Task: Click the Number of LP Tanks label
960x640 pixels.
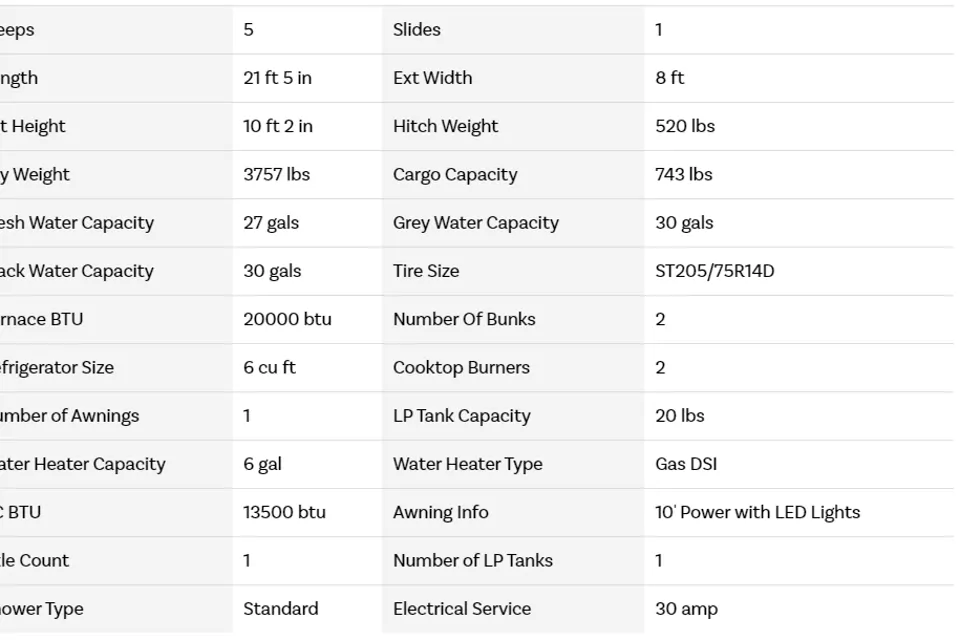Action: 472,561
